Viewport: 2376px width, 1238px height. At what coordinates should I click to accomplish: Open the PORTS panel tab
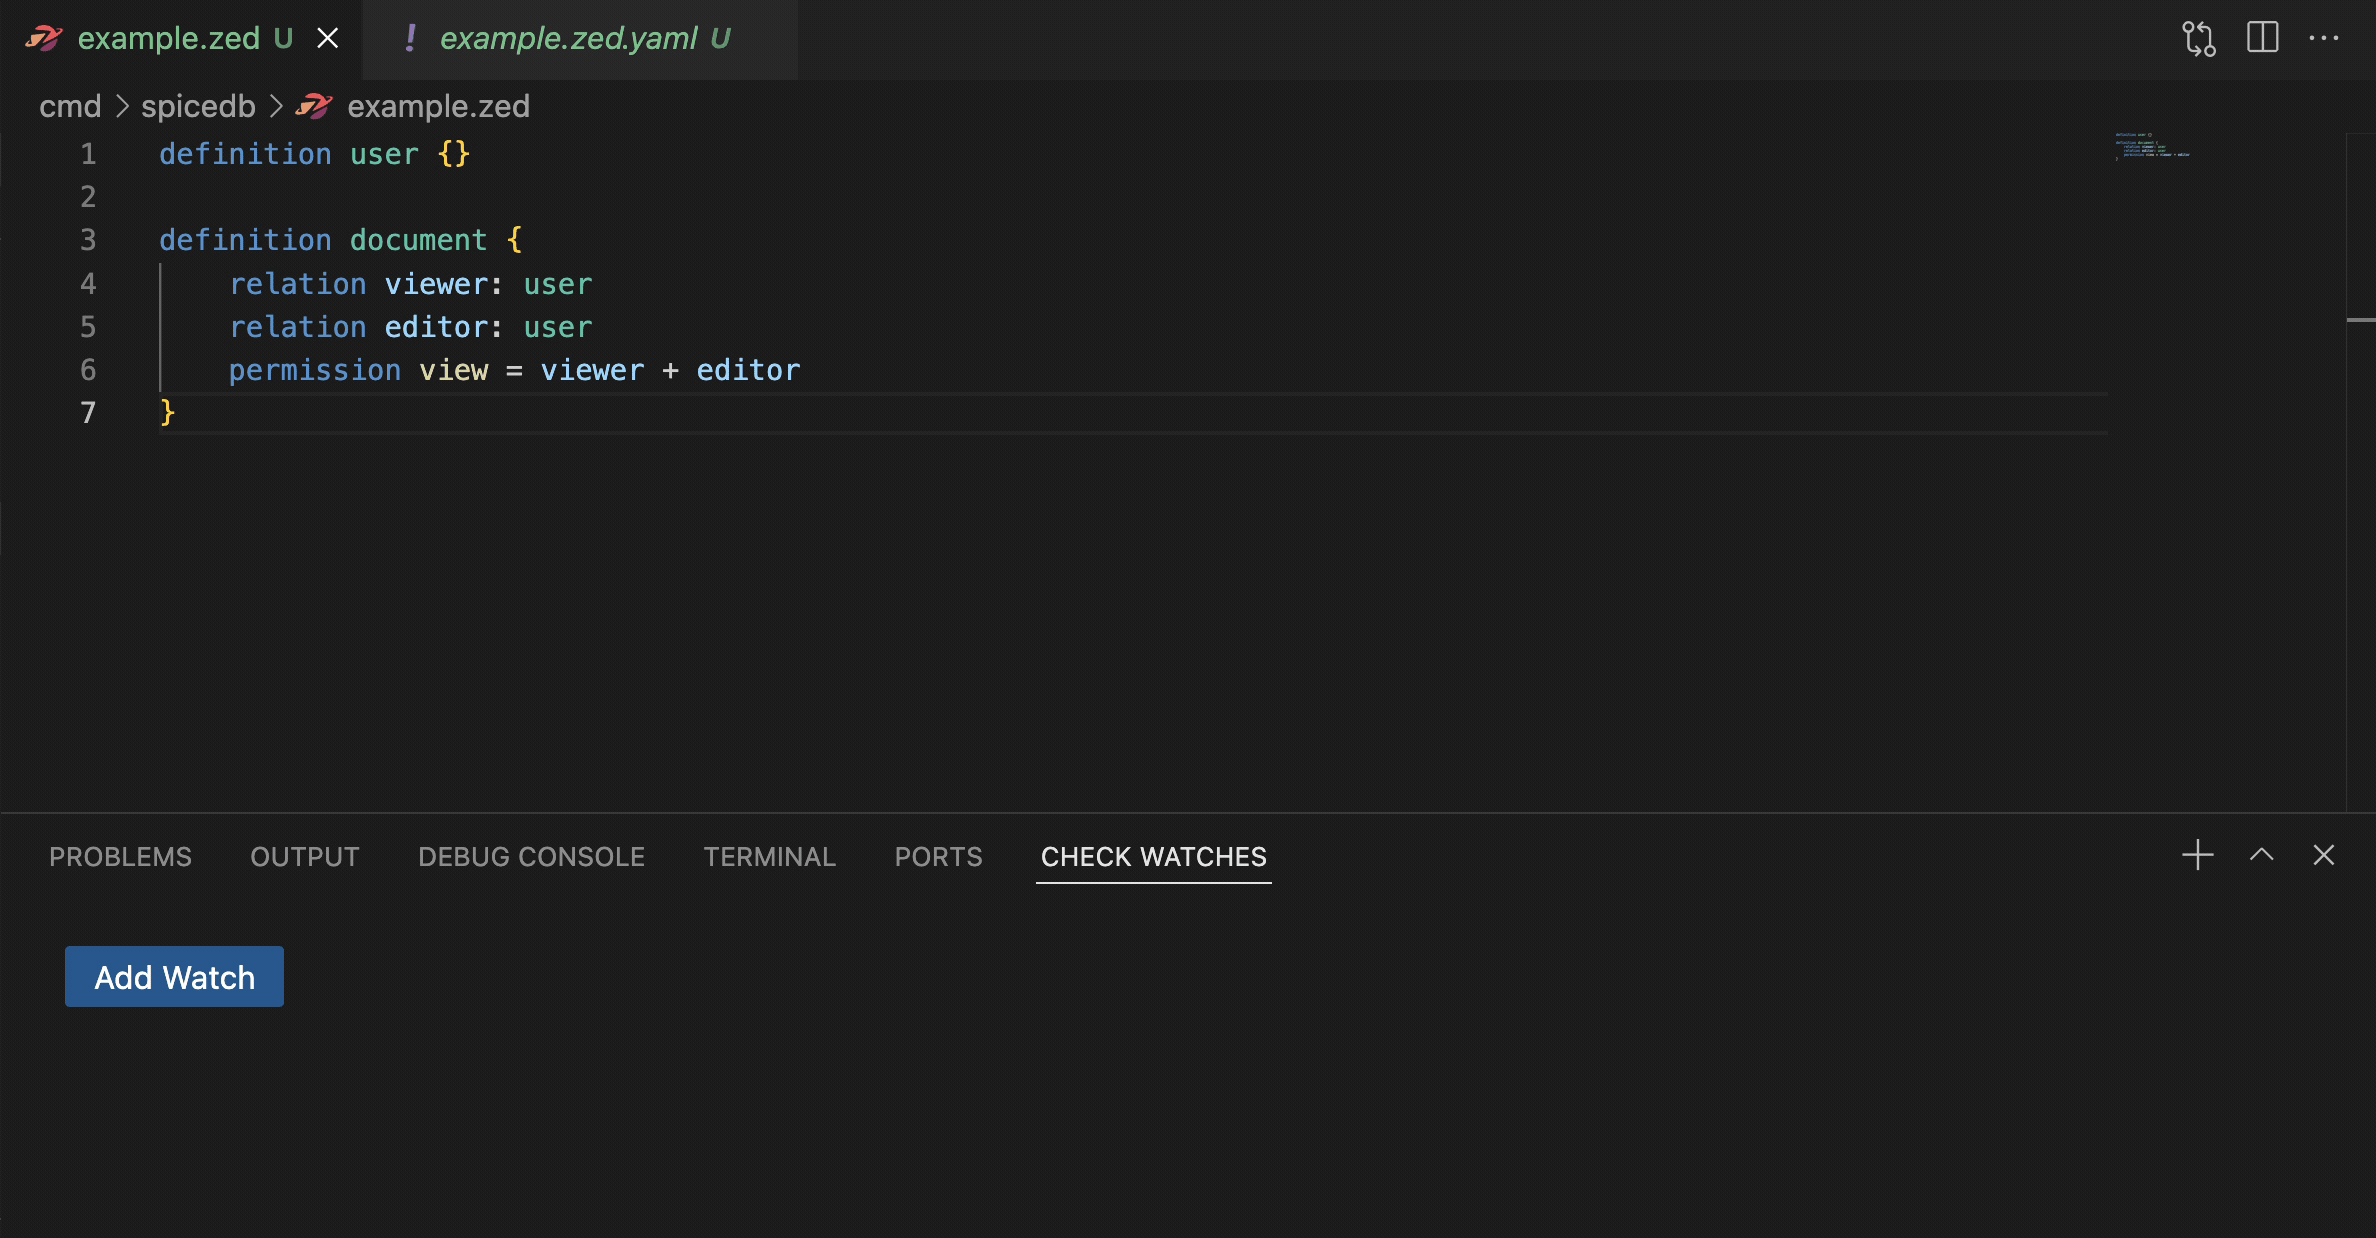[x=938, y=857]
